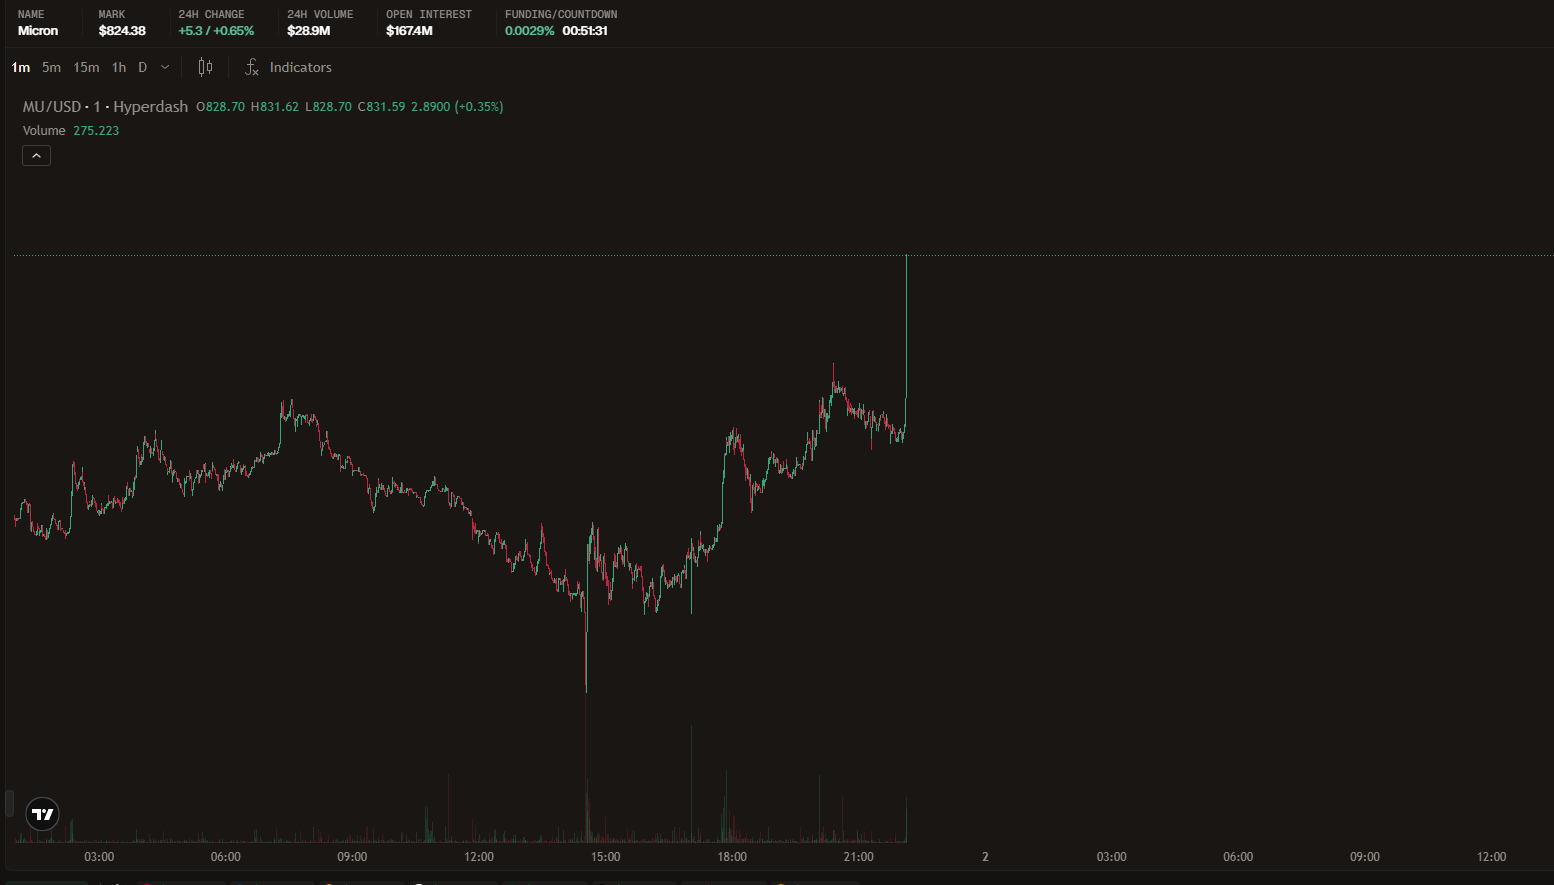This screenshot has height=885, width=1554.
Task: Open the fx Indicators menu
Action: point(288,67)
